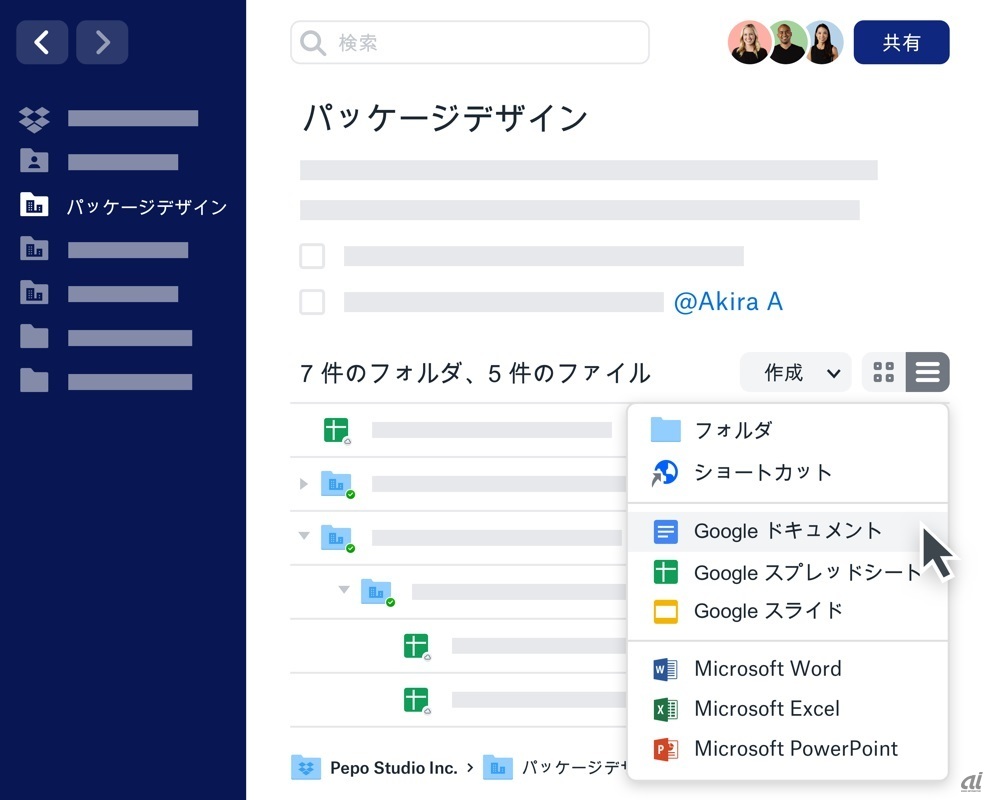Viewport: 990px width, 800px height.
Task: Click the blonde woman's avatar
Action: pyautogui.click(x=749, y=42)
